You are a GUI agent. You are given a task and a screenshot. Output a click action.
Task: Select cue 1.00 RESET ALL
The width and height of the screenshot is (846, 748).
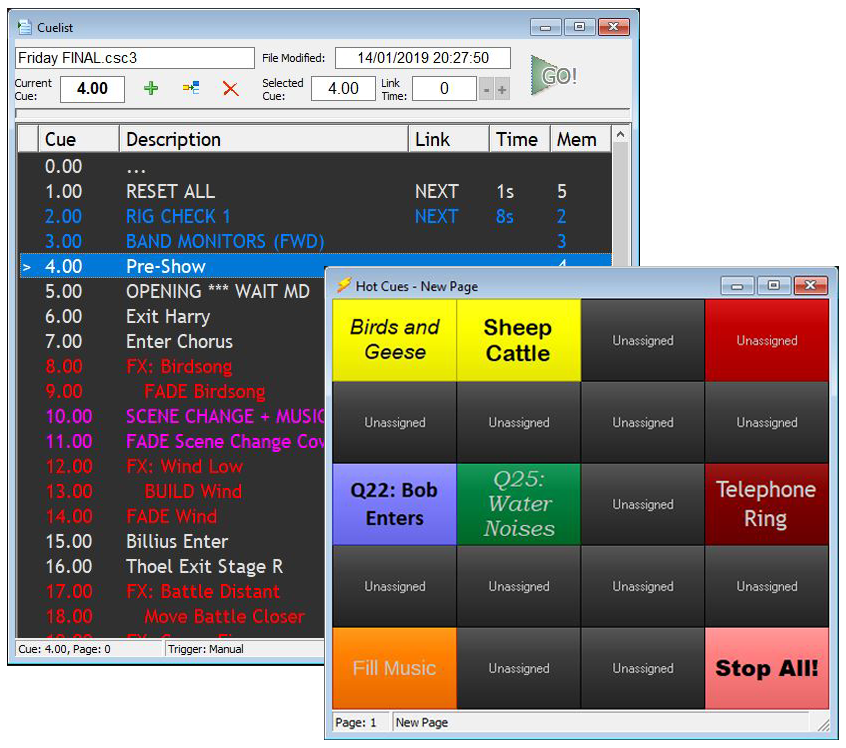180,191
